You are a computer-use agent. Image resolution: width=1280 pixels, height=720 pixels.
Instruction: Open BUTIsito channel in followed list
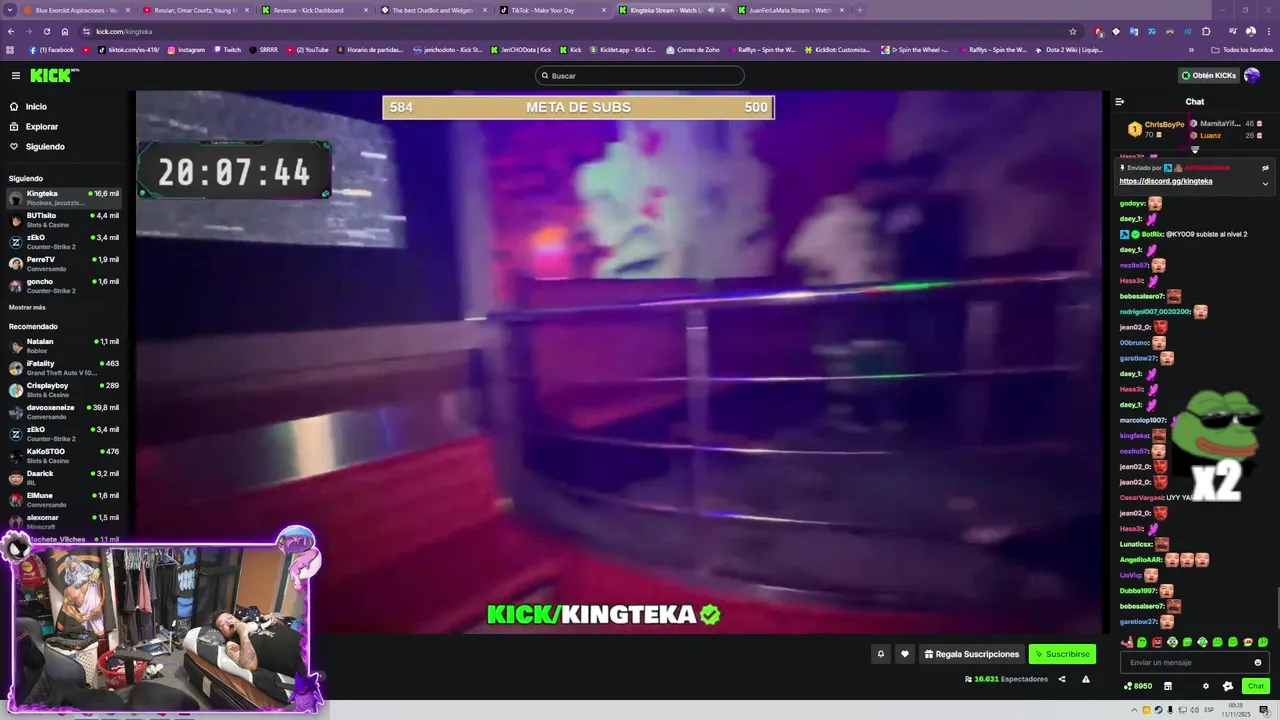pyautogui.click(x=64, y=219)
